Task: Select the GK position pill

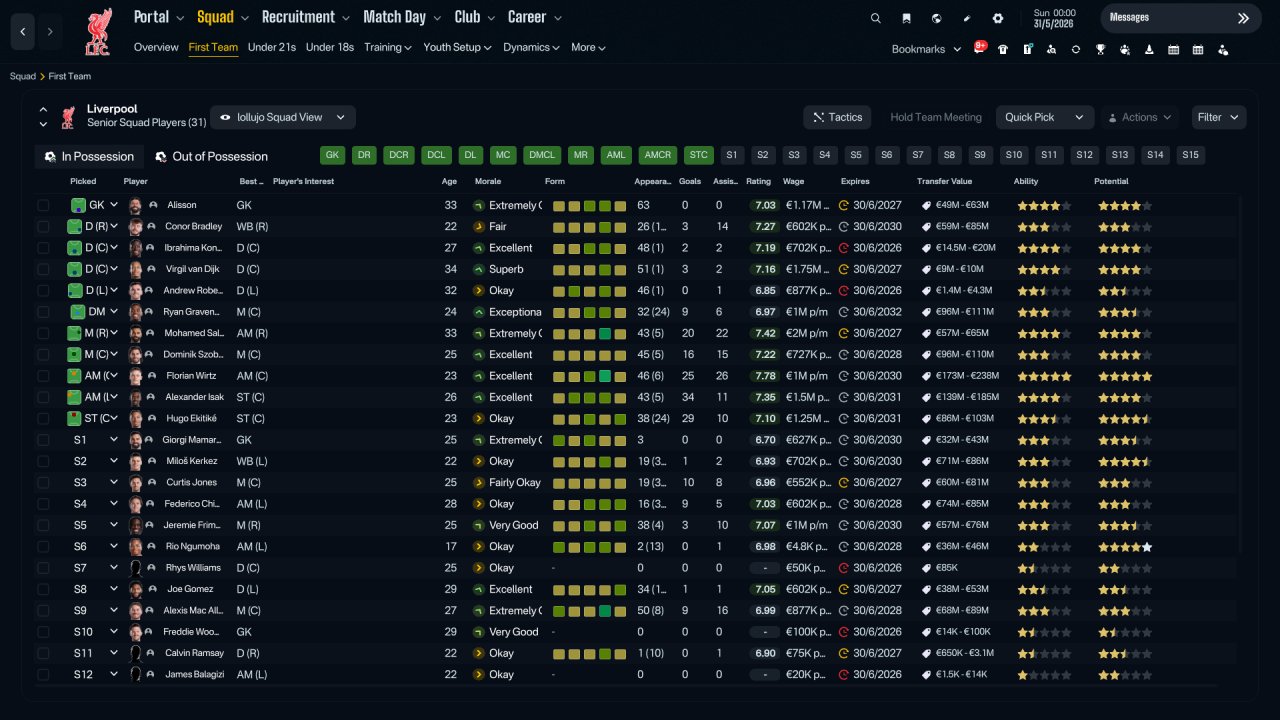Action: coord(333,155)
